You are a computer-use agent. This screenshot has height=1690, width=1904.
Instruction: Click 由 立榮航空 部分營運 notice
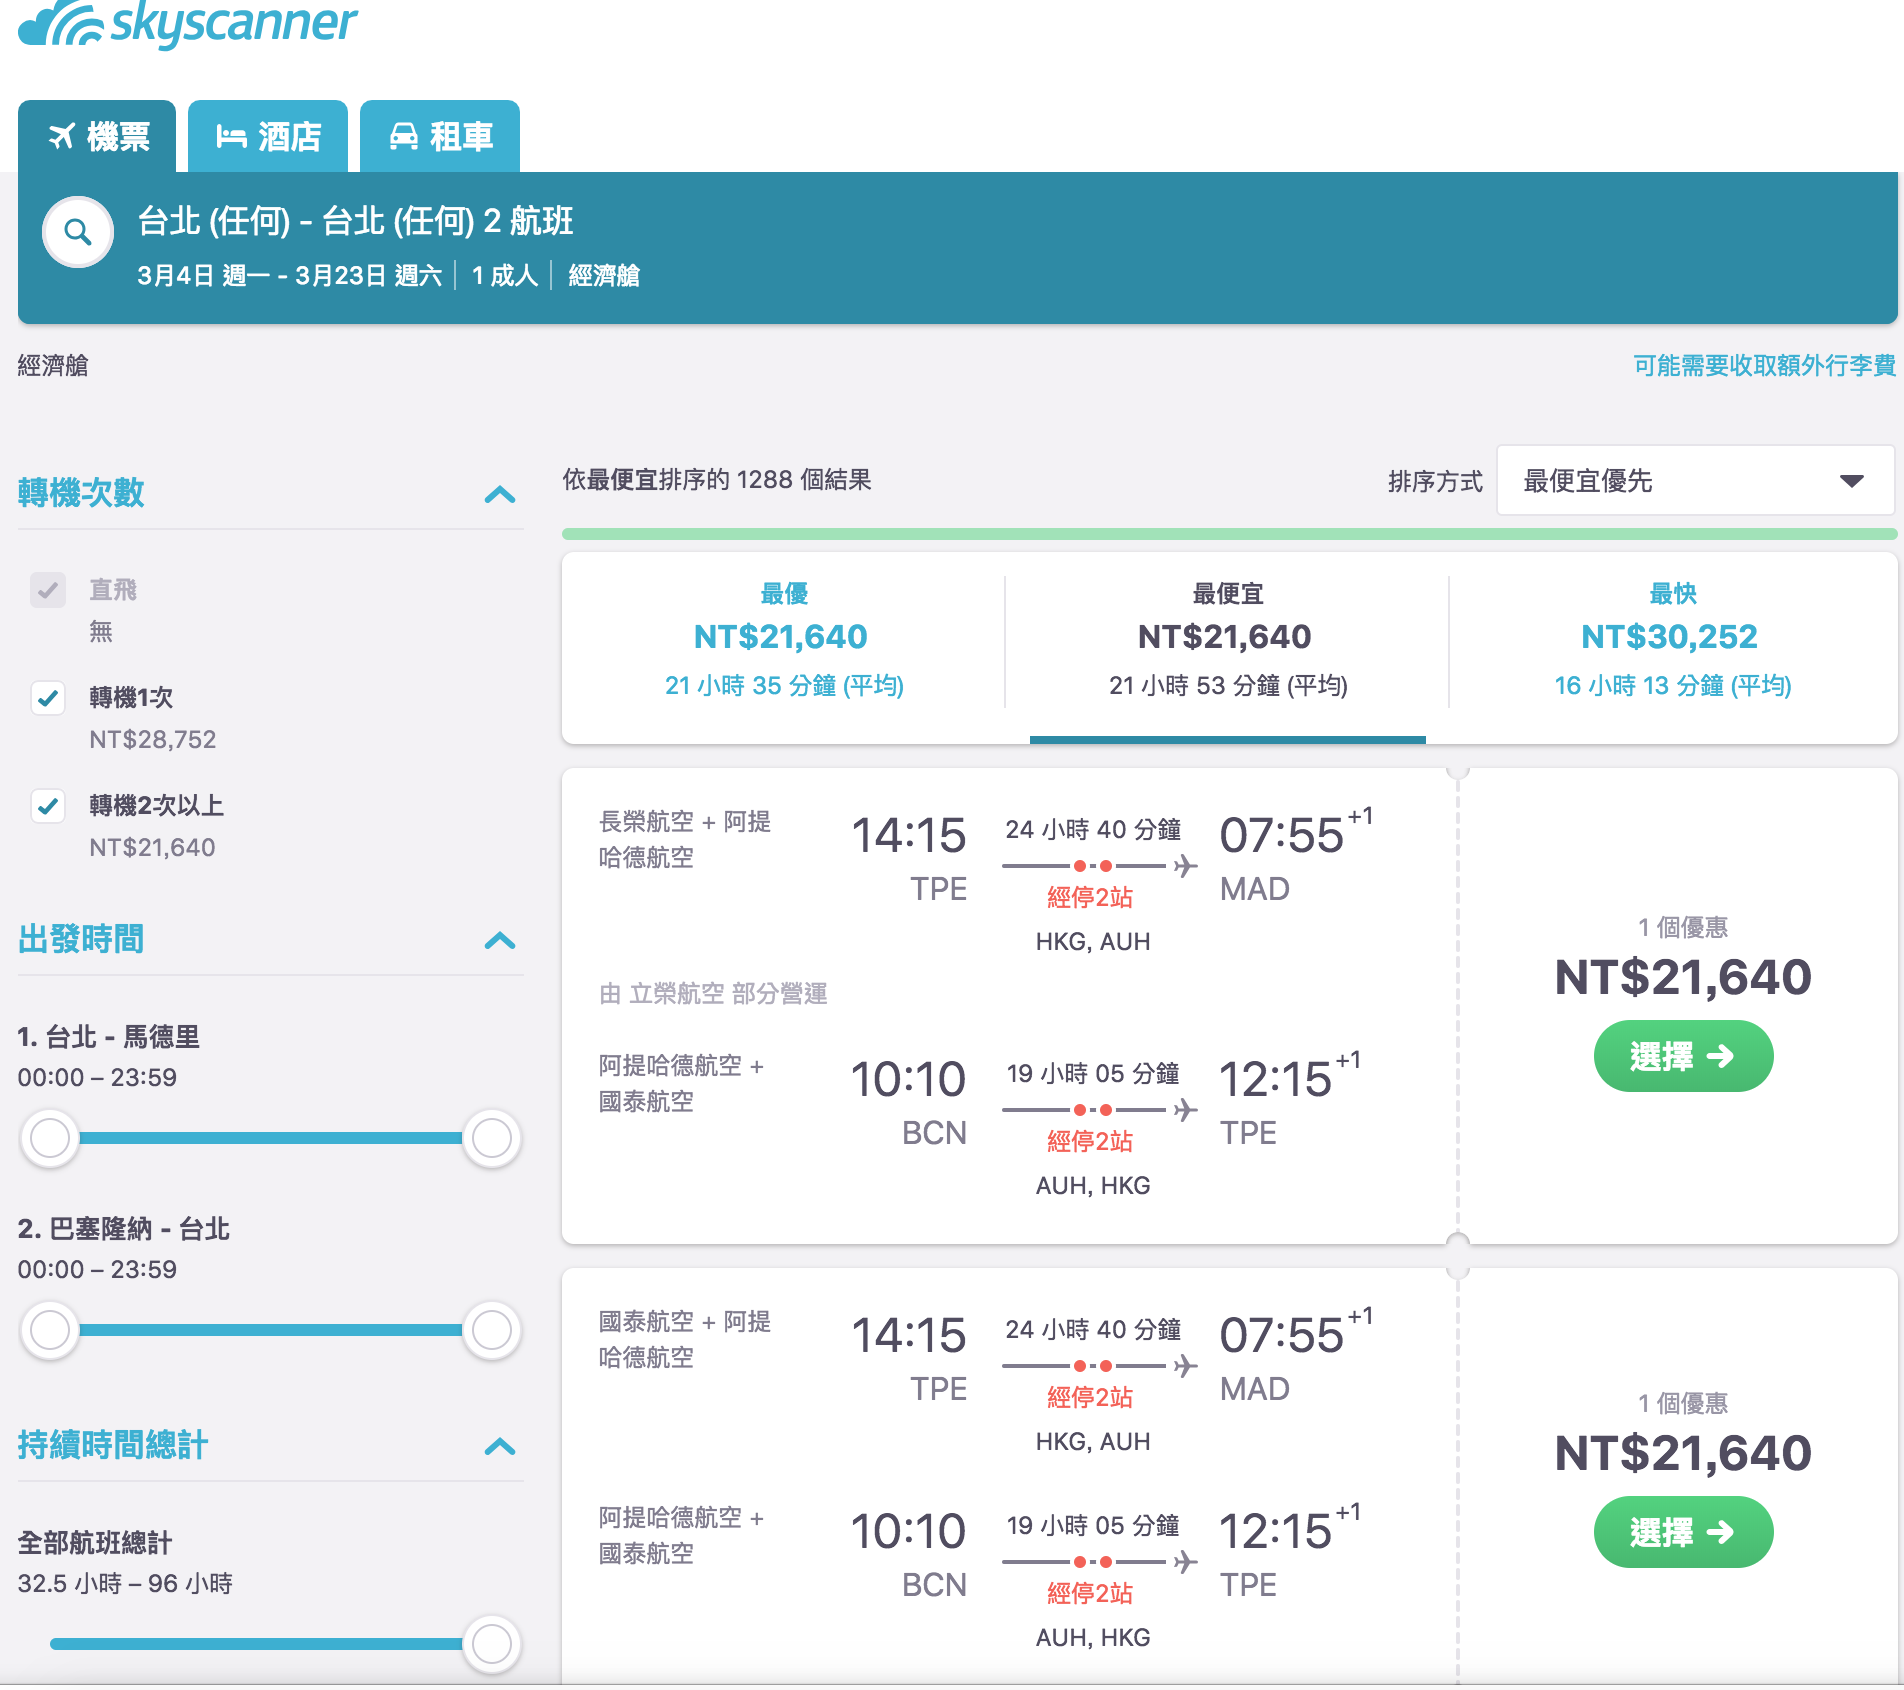point(713,993)
